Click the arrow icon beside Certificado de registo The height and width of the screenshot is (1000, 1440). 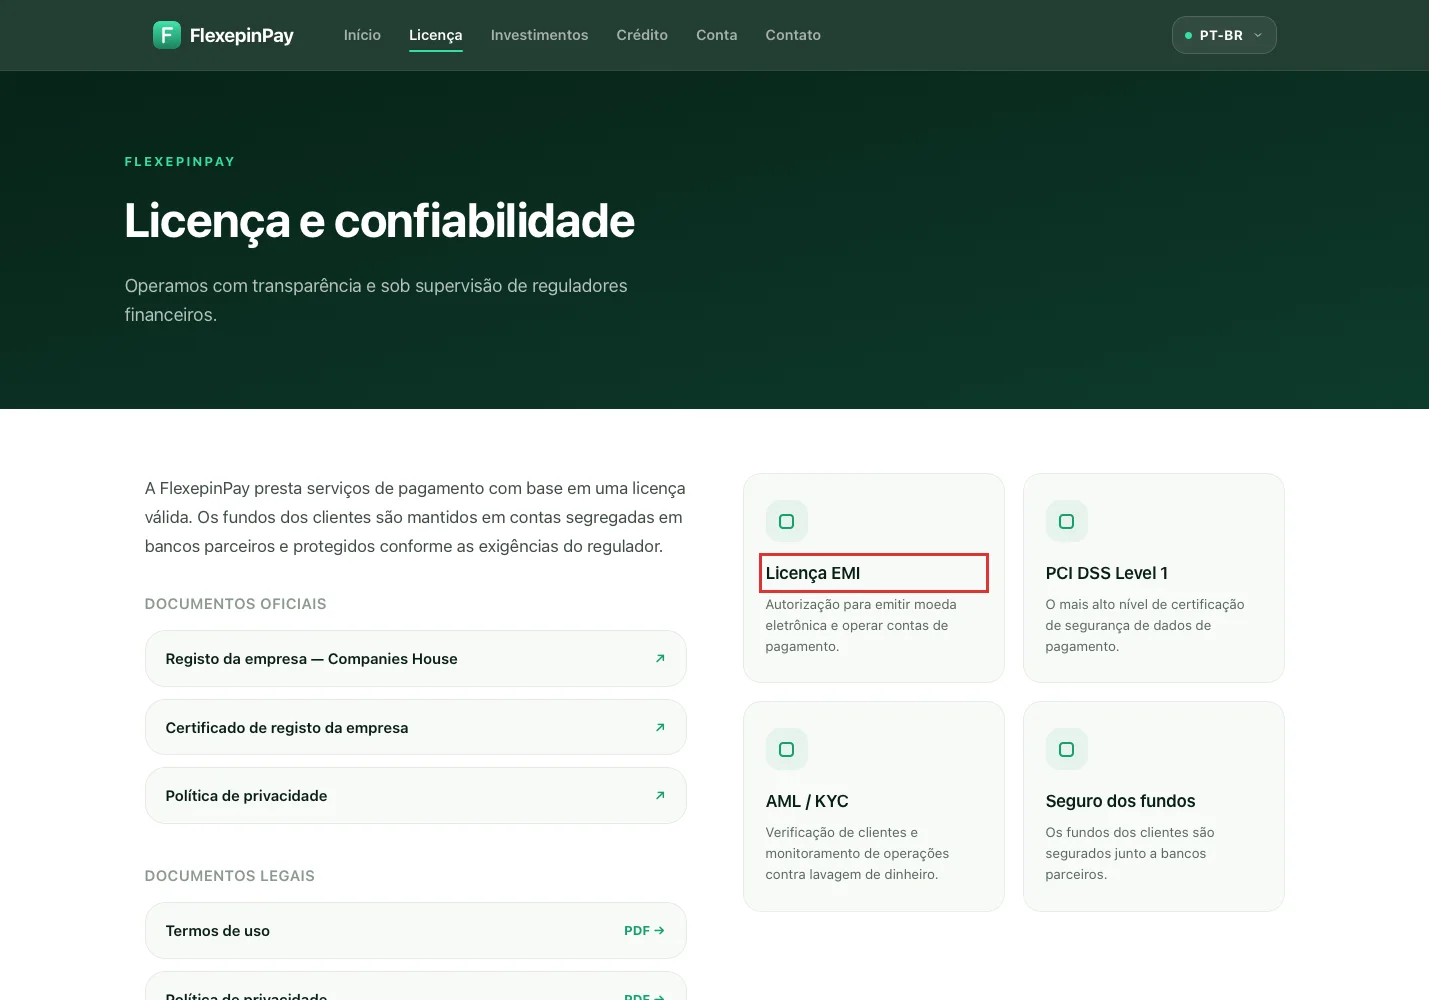tap(660, 727)
